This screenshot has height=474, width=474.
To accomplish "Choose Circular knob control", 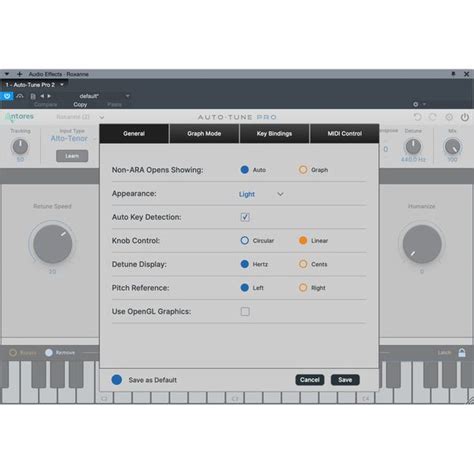I will pos(244,240).
